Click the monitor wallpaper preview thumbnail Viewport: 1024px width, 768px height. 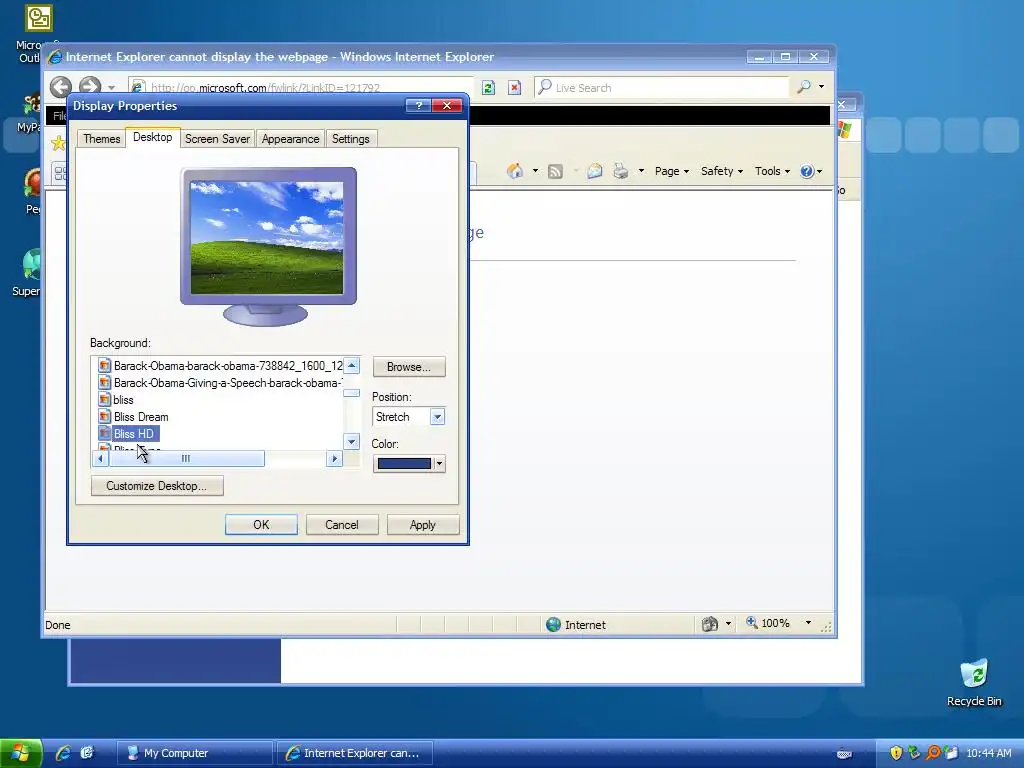[x=266, y=238]
